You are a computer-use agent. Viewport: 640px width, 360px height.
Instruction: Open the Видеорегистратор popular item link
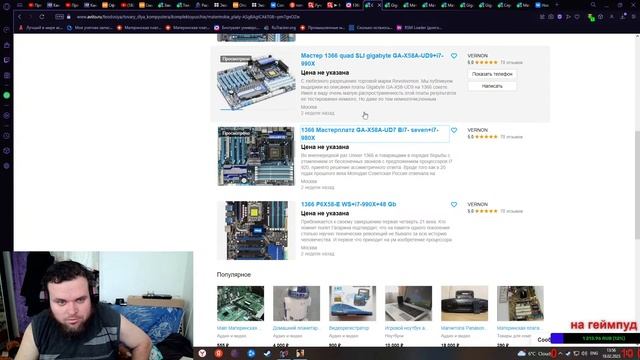coord(349,328)
